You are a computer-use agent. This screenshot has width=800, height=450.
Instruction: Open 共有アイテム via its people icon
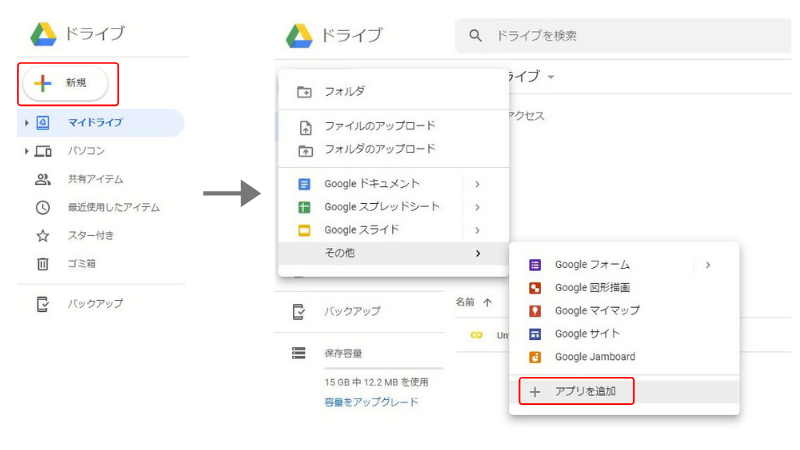43,179
